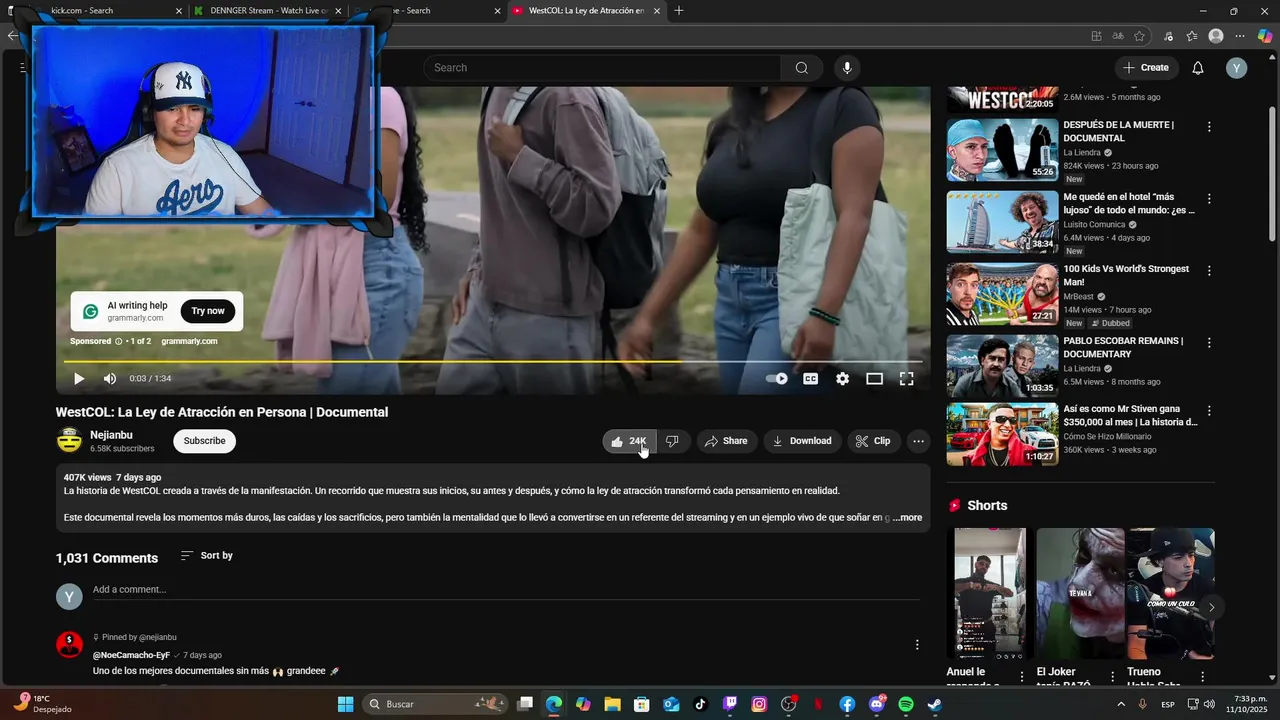Image resolution: width=1280 pixels, height=720 pixels.
Task: Open Spotify from the taskbar
Action: (906, 704)
